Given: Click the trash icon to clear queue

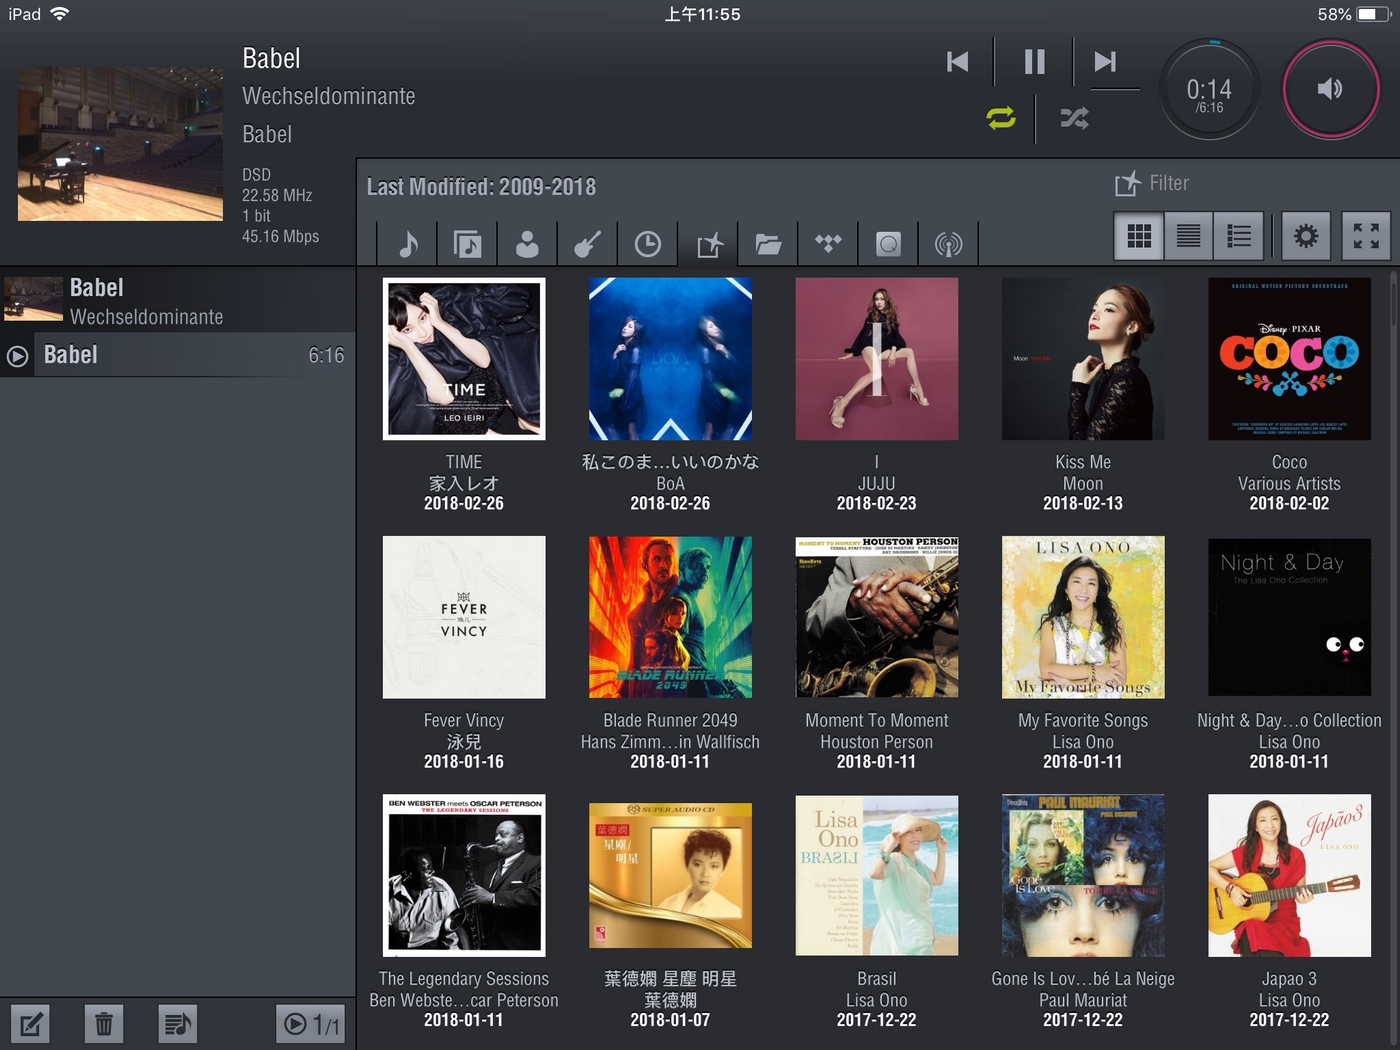Looking at the screenshot, I should coord(103,1023).
